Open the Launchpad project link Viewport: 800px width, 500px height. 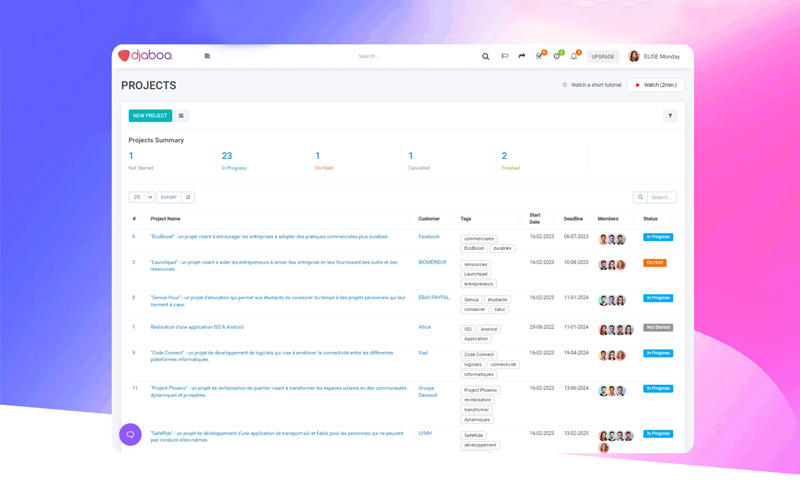[274, 265]
